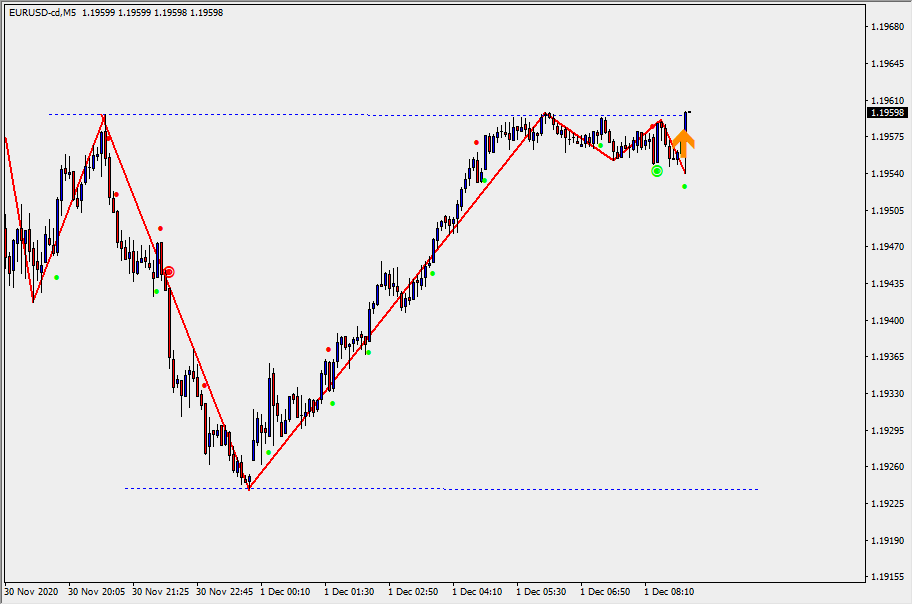Select the zigzag peak near 30 Nov 20:05
This screenshot has height=605, width=913.
pos(103,116)
